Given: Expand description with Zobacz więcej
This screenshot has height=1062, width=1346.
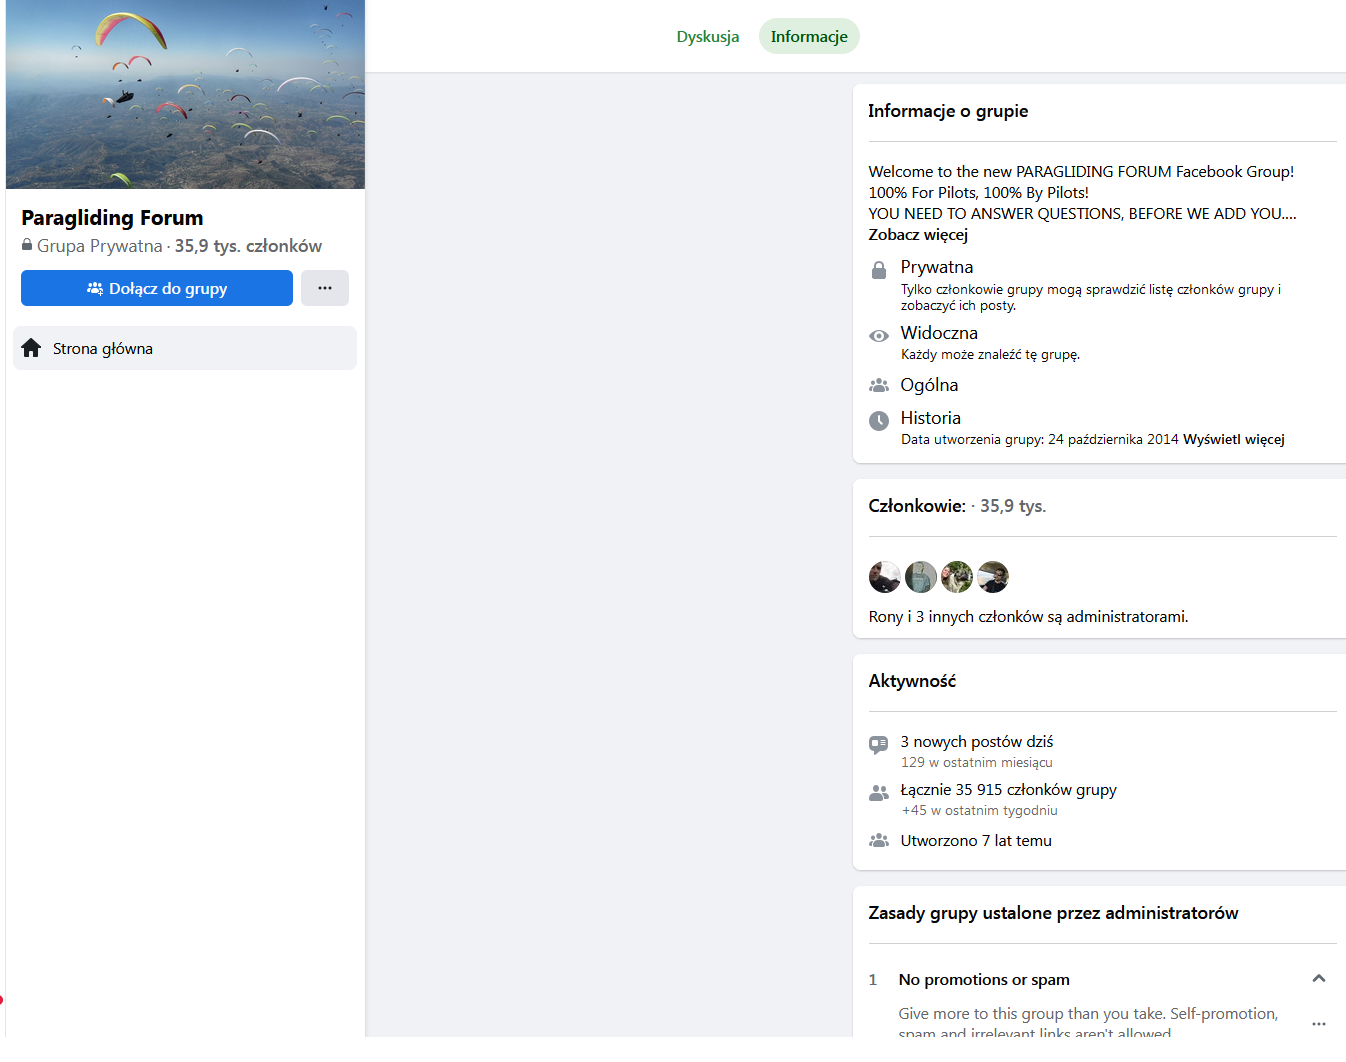Looking at the screenshot, I should [918, 235].
